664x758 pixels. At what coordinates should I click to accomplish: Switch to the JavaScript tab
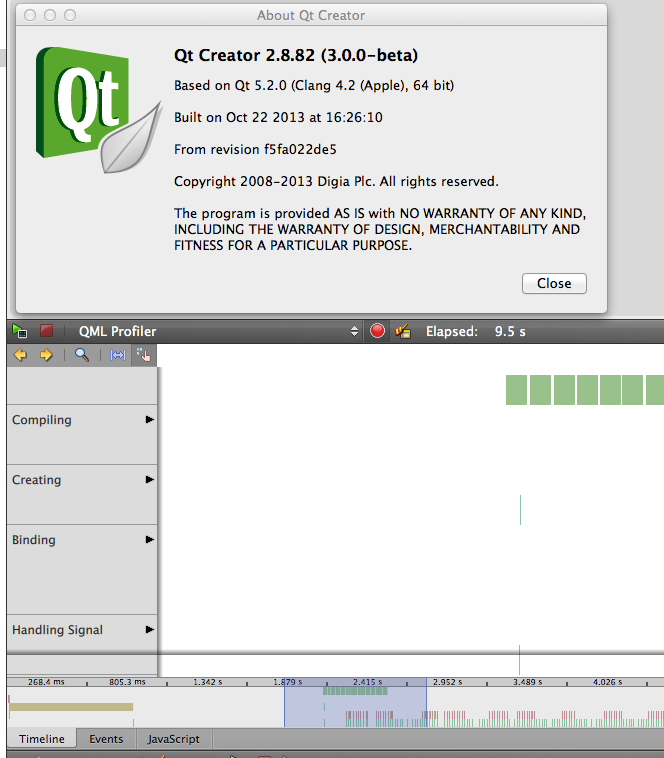173,739
